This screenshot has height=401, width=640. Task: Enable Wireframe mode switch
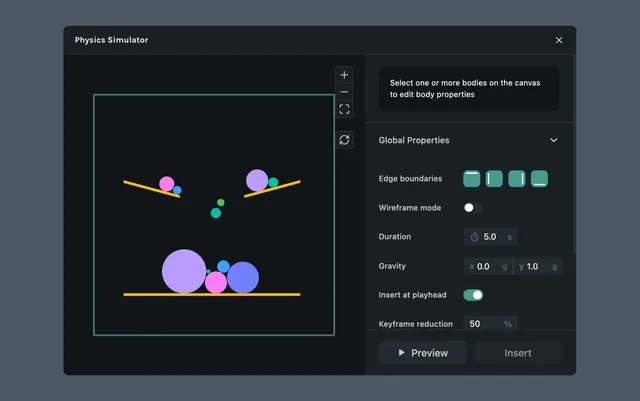(x=473, y=208)
